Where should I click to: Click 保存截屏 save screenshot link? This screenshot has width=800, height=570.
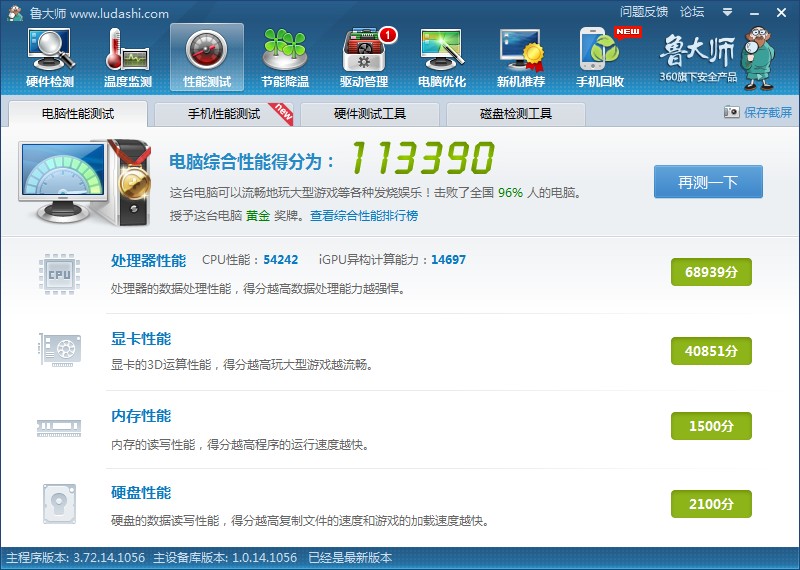point(767,112)
